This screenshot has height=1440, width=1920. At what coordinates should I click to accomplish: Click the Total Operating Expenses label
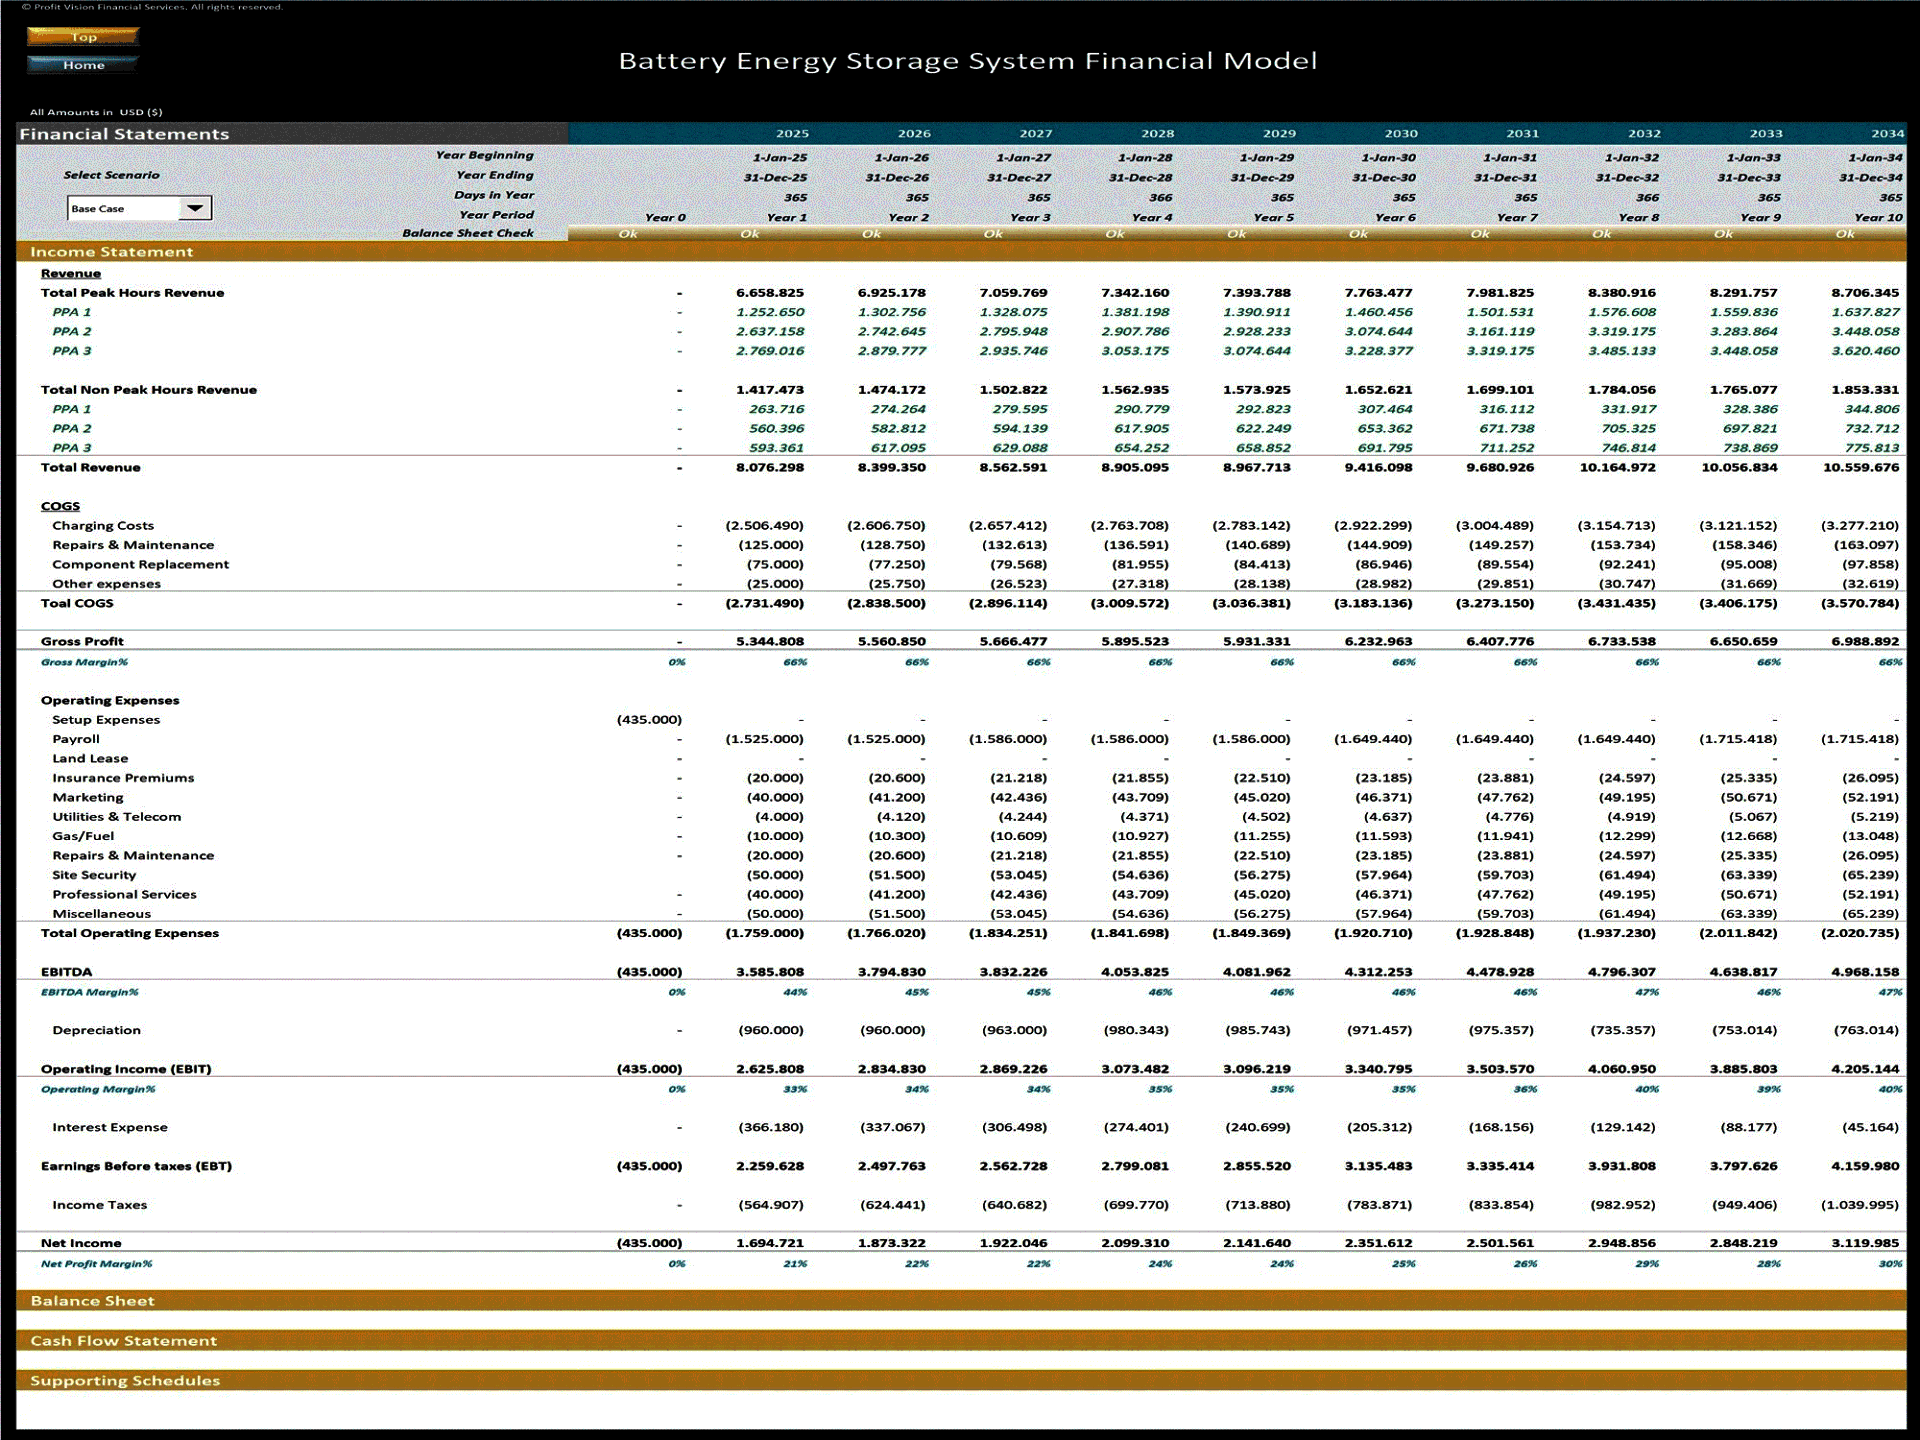point(129,933)
